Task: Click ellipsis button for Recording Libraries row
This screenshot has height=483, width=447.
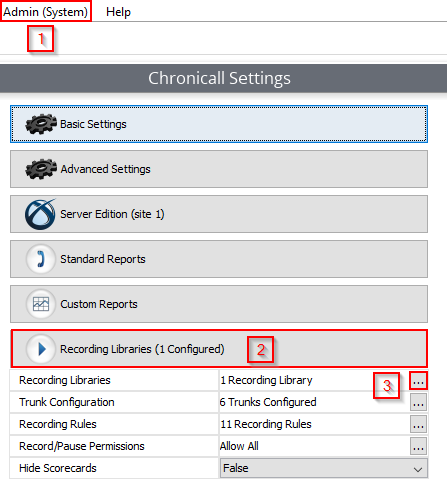Action: [x=418, y=380]
